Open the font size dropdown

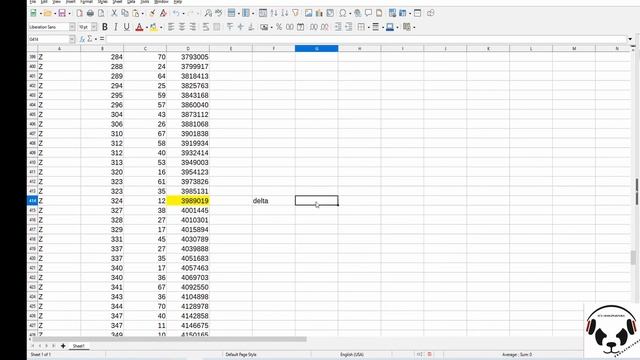click(94, 27)
